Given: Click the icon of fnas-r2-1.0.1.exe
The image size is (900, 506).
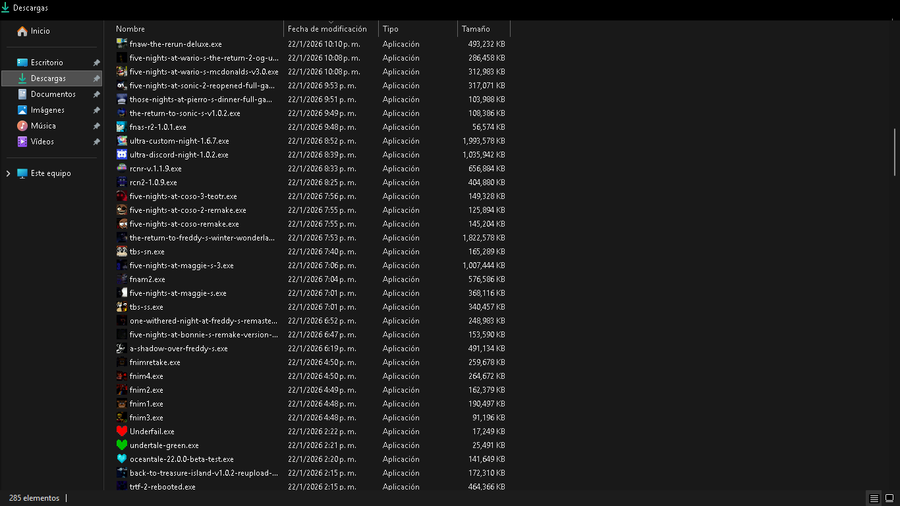Looking at the screenshot, I should (122, 127).
